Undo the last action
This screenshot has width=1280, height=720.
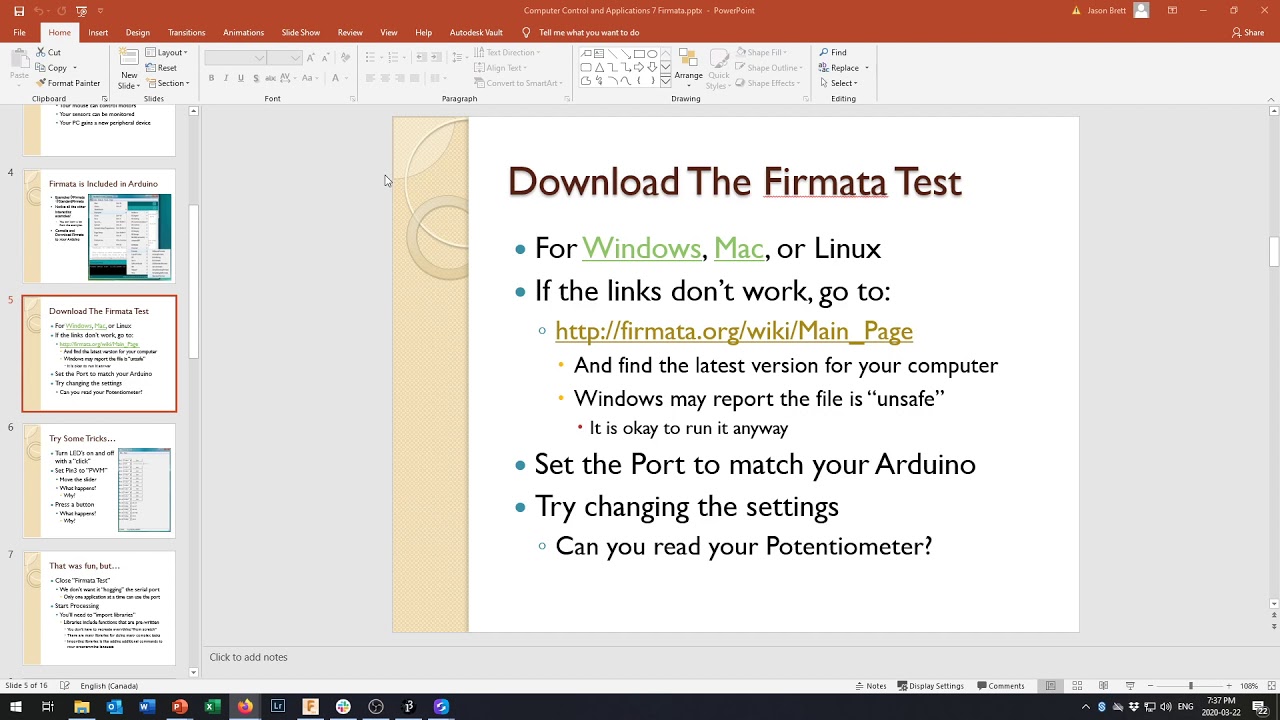(38, 10)
